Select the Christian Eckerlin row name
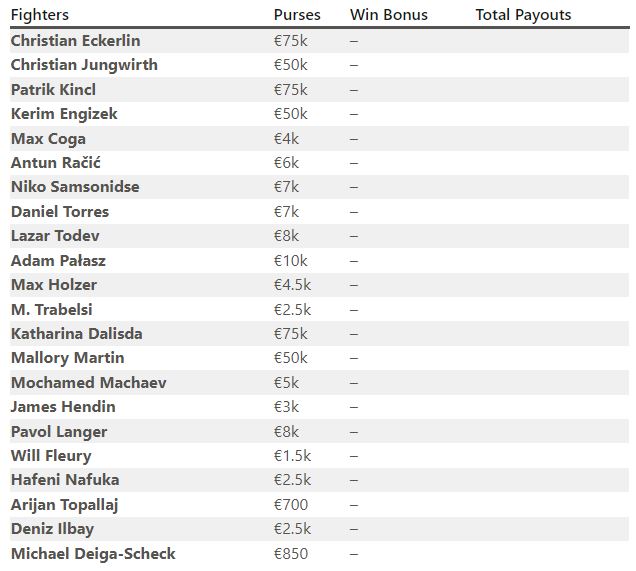Image resolution: width=636 pixels, height=571 pixels. pyautogui.click(x=75, y=41)
